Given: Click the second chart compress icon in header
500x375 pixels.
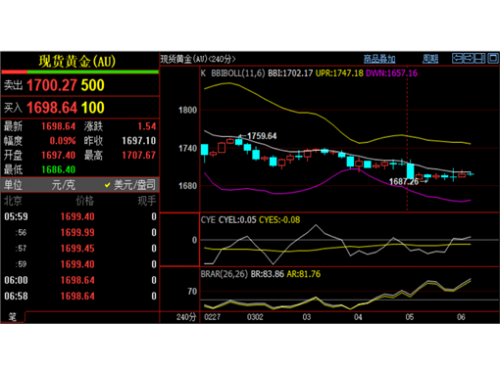Looking at the screenshot, I should 469,59.
